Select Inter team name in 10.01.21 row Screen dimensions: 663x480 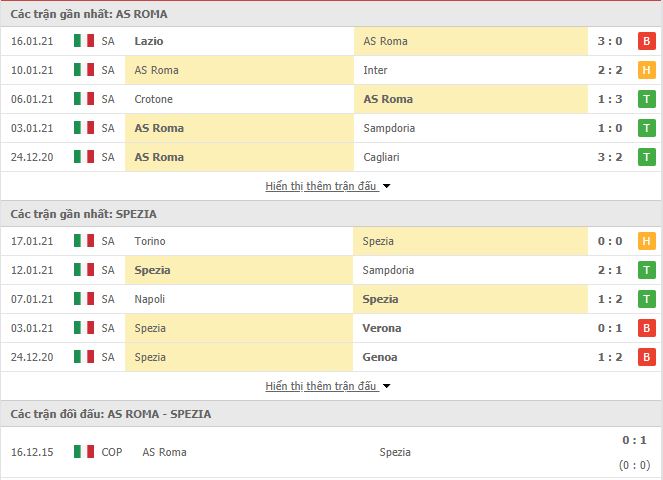coord(376,70)
